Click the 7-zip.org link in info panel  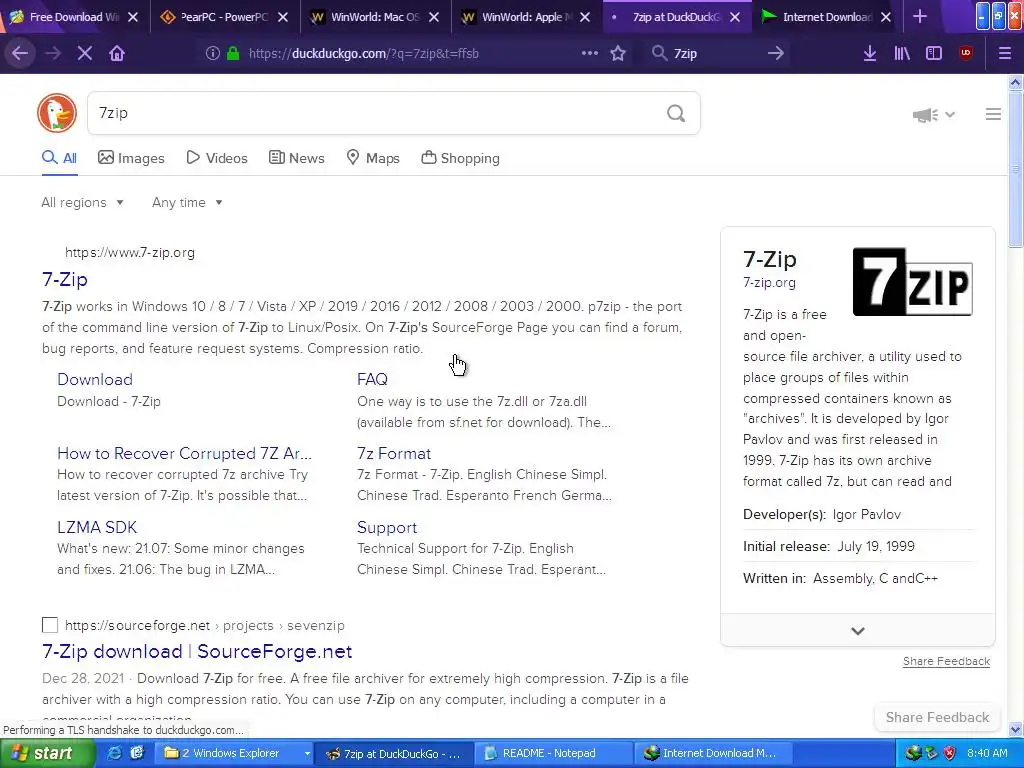769,283
